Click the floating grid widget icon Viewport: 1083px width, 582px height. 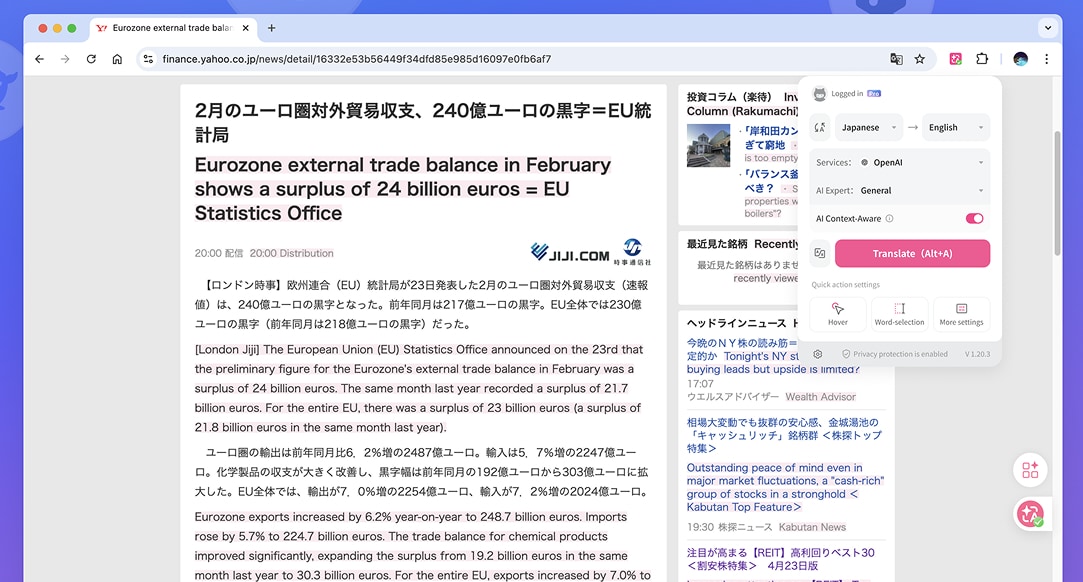coord(1030,470)
